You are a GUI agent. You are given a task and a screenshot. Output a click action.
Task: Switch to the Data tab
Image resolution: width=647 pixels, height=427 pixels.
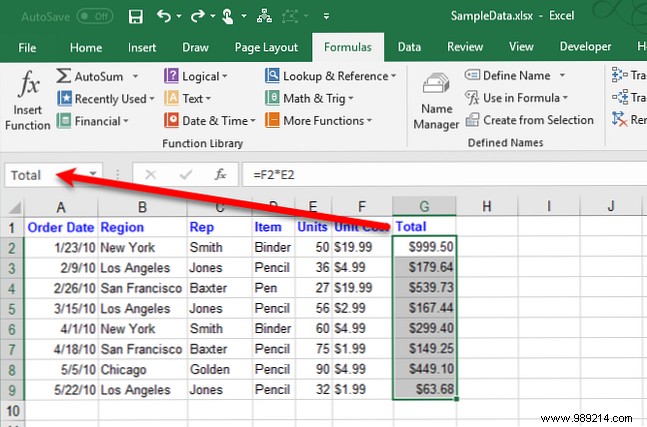point(409,47)
